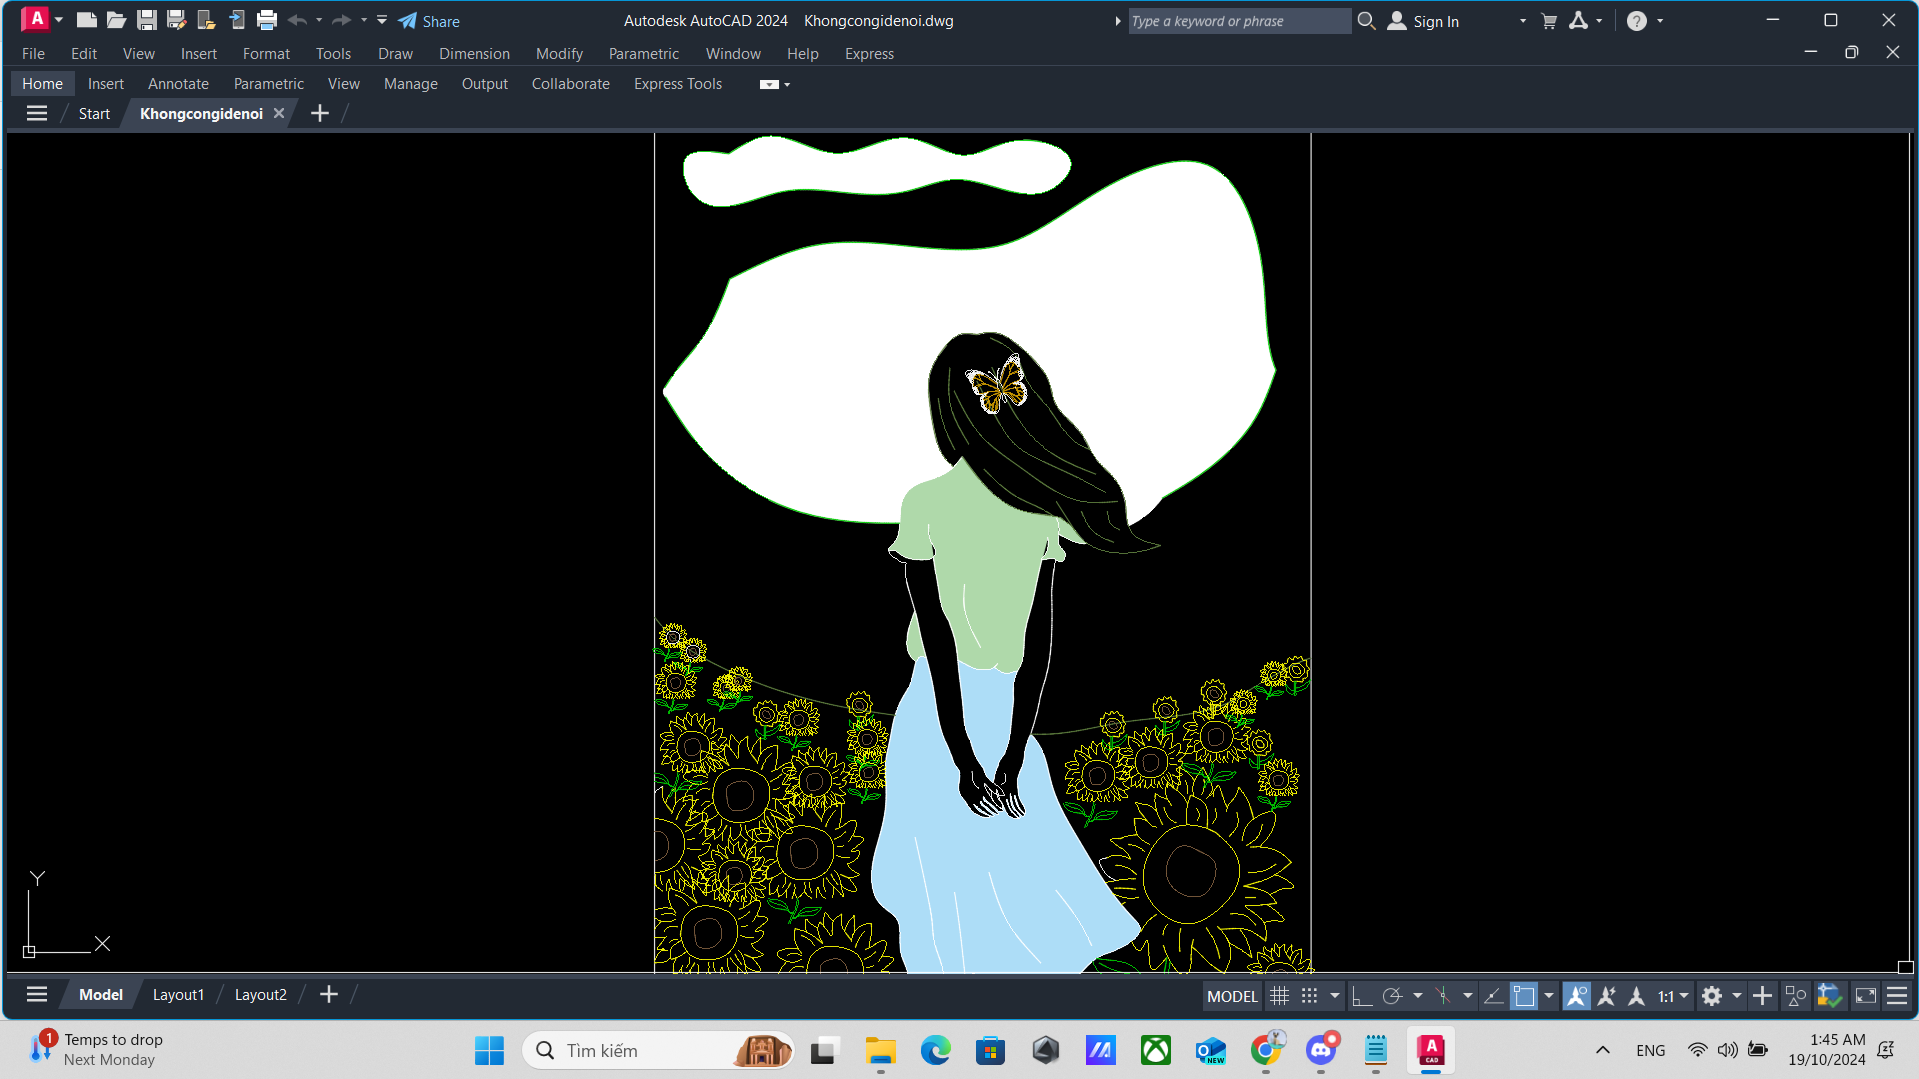Click the Redo arrow

coord(341,20)
